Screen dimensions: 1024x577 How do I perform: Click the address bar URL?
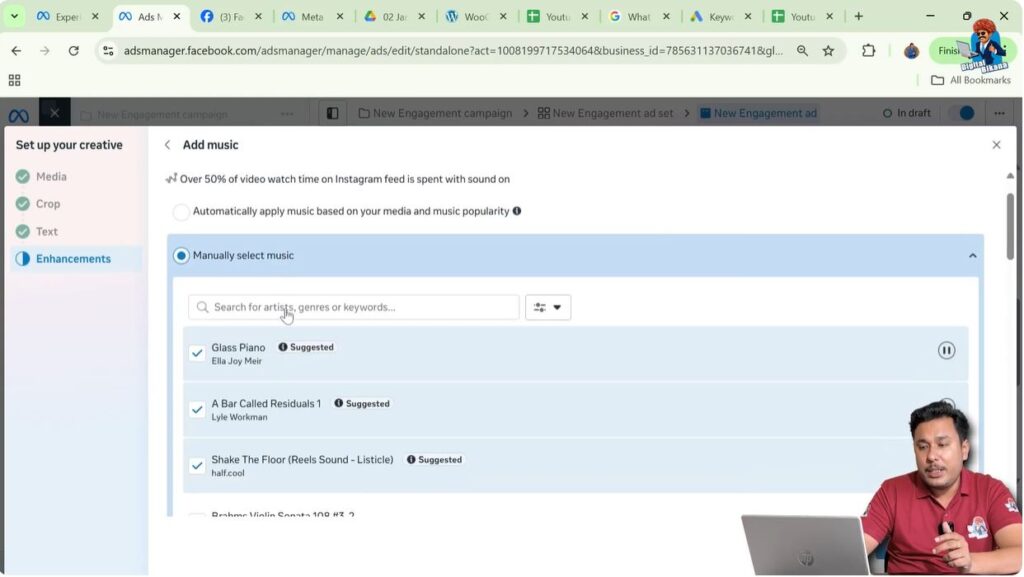453,51
